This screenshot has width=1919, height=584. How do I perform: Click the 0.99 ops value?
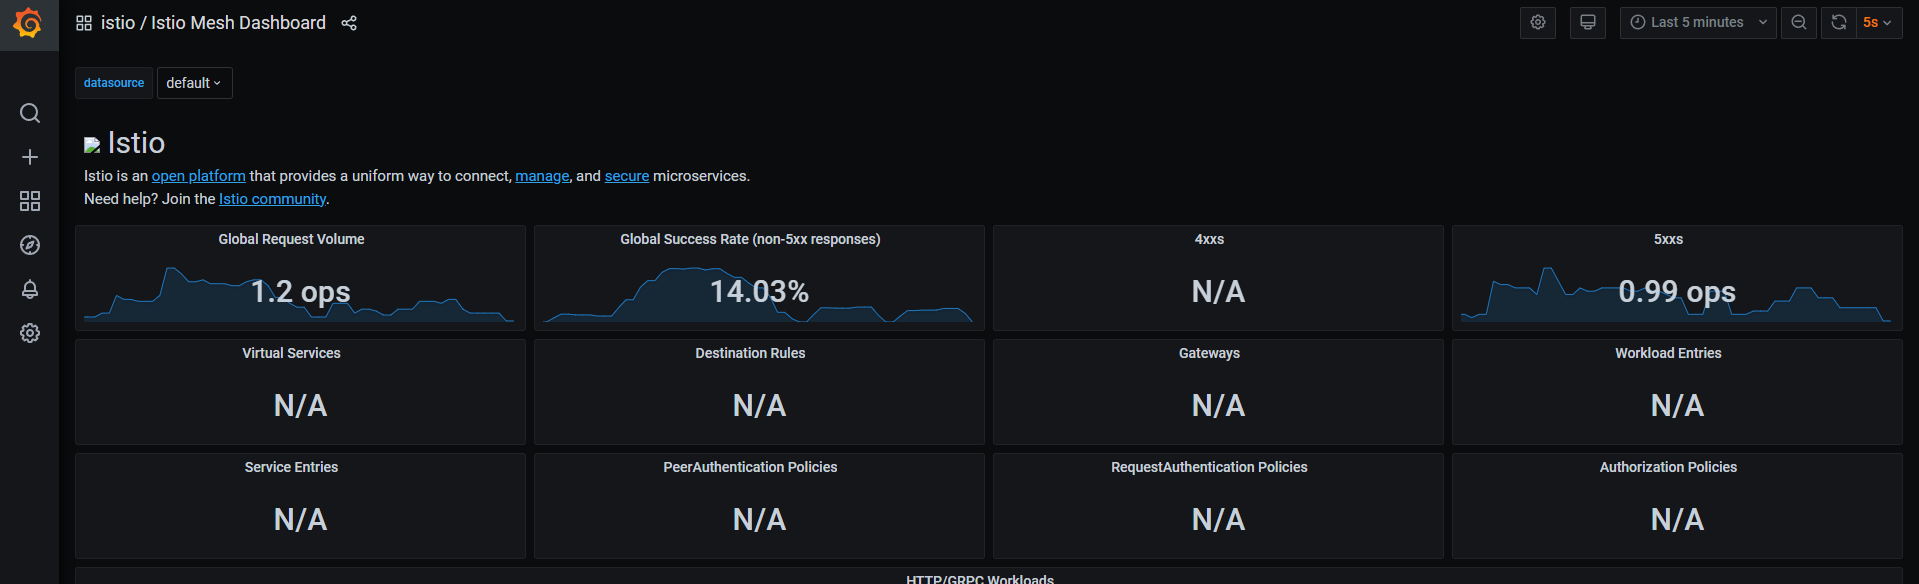click(x=1677, y=292)
